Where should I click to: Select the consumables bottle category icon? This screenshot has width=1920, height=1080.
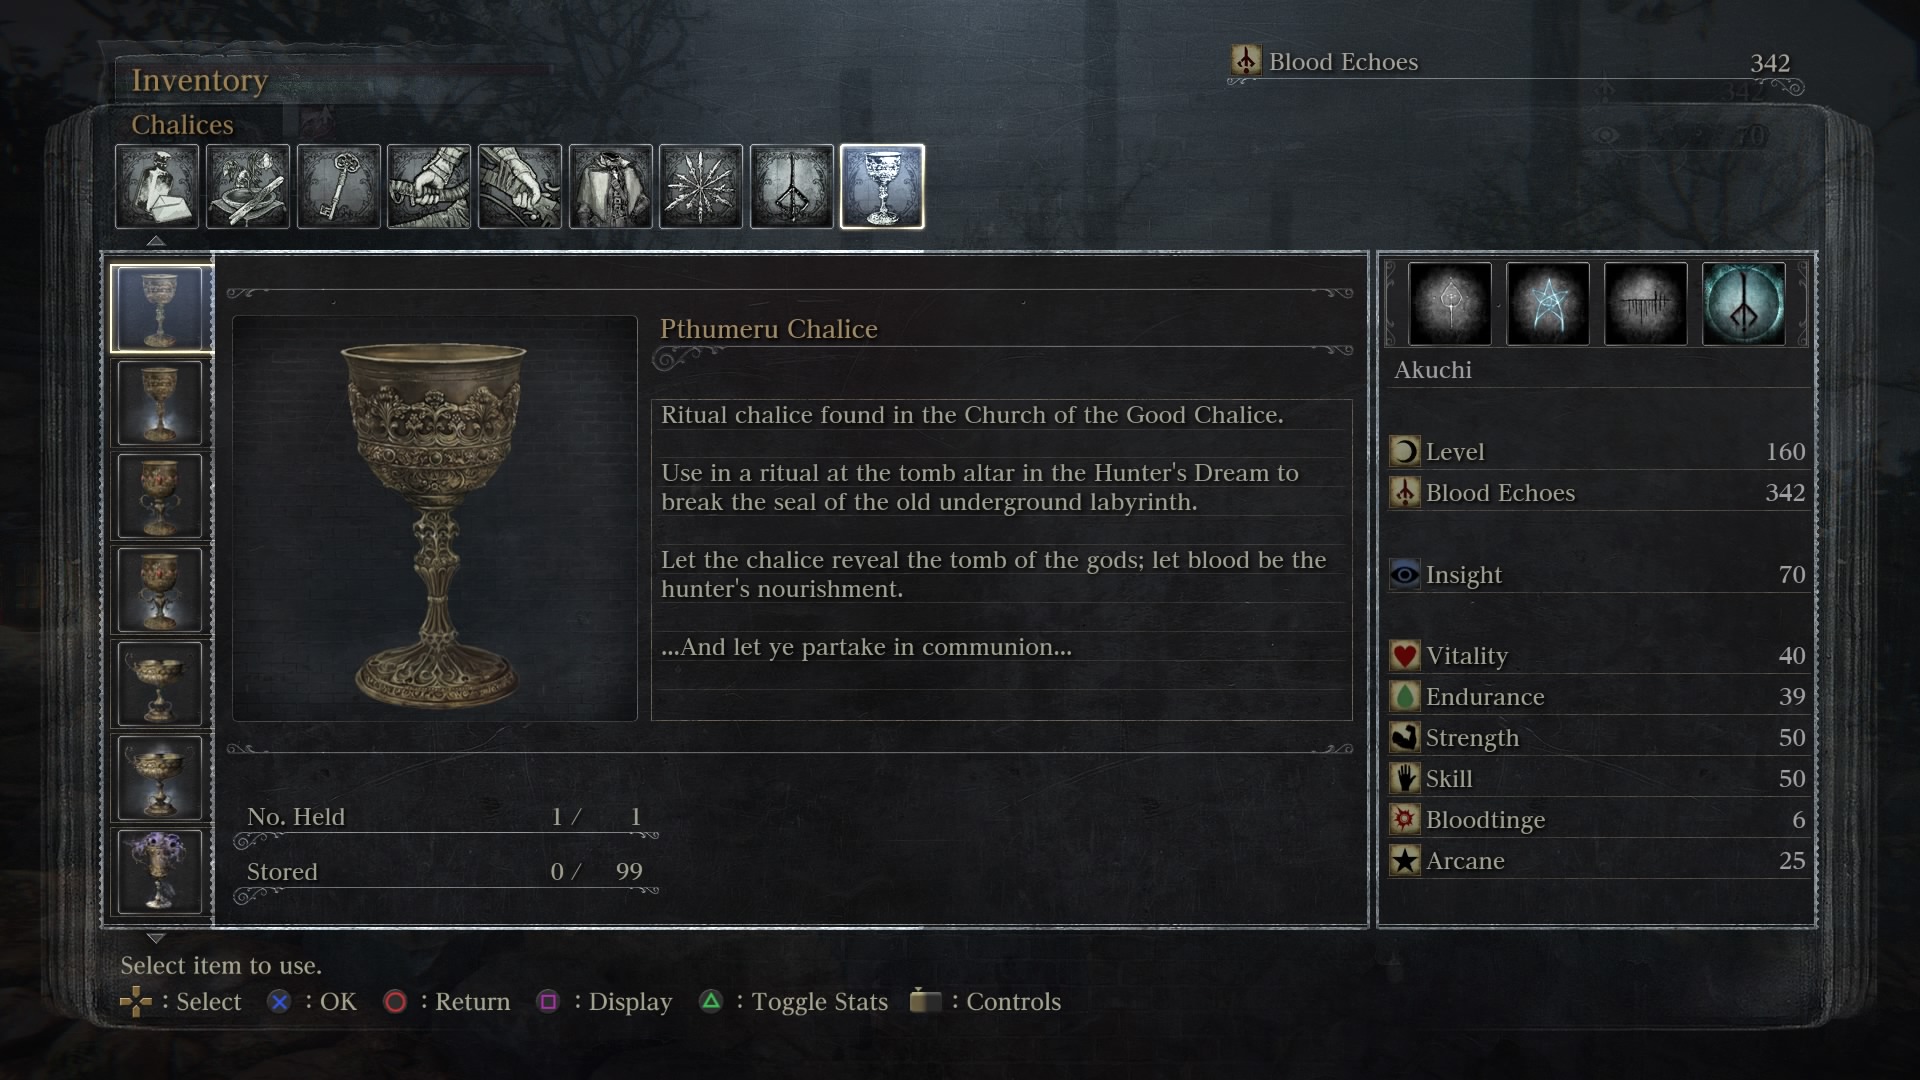click(x=157, y=187)
